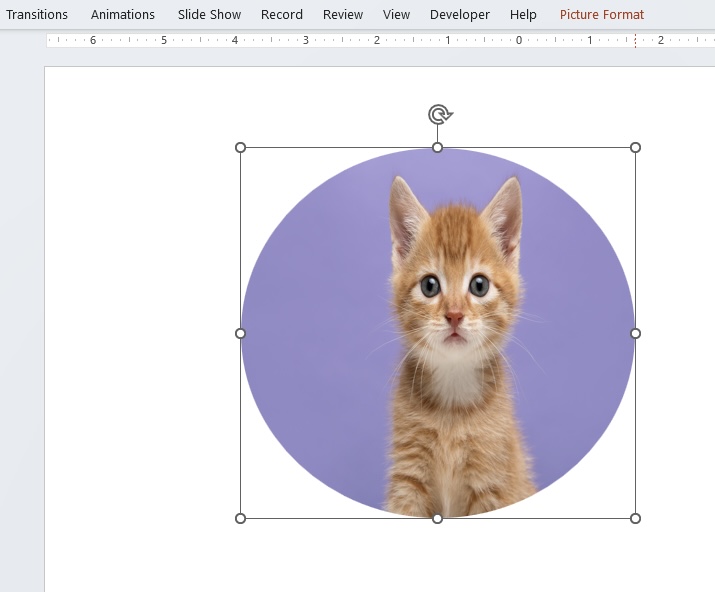Click the bottom-right corner sizing handle

(635, 519)
